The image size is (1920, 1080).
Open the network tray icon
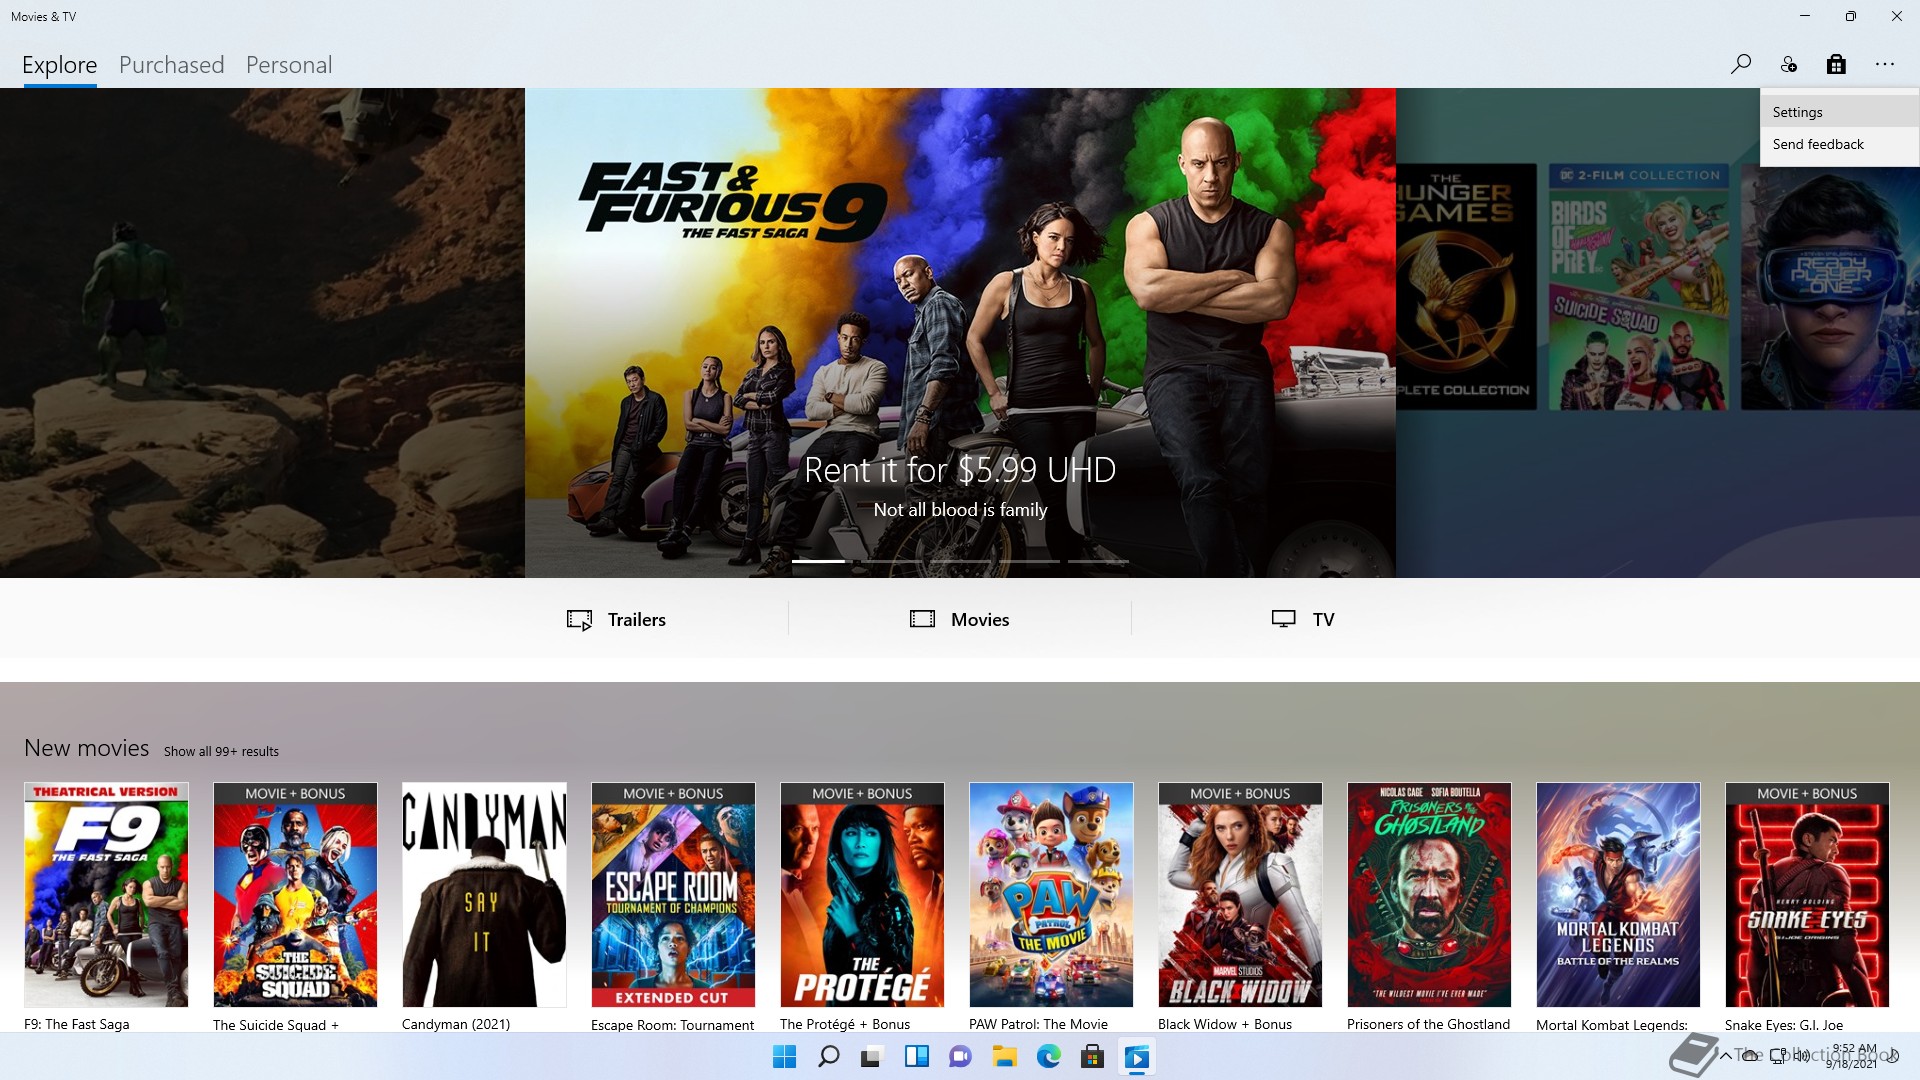pyautogui.click(x=1779, y=1056)
